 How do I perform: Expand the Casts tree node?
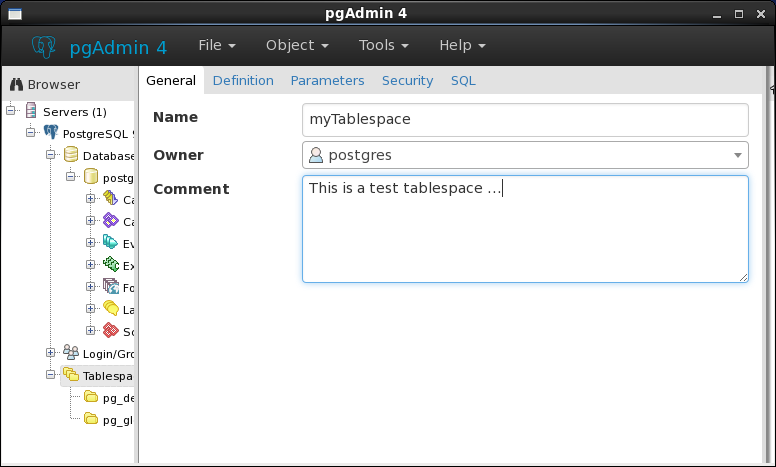click(91, 198)
